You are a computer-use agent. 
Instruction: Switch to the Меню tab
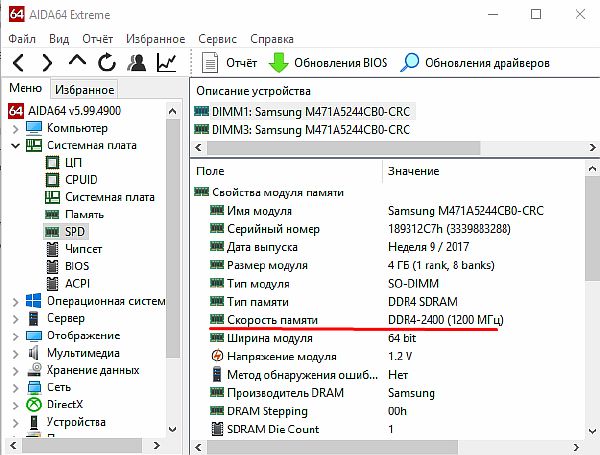tap(26, 88)
